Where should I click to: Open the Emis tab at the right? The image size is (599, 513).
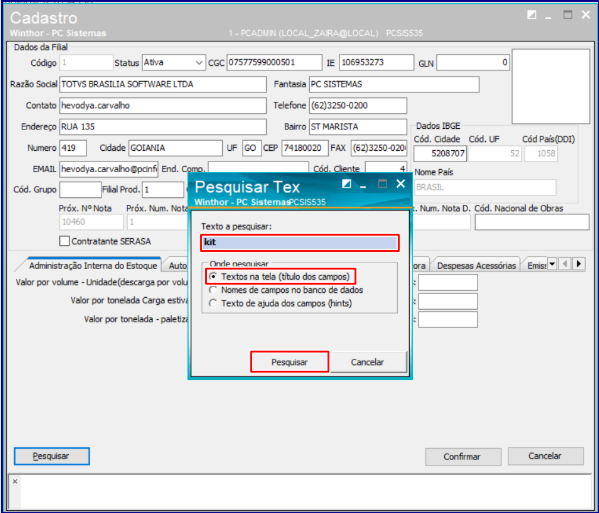click(x=536, y=265)
